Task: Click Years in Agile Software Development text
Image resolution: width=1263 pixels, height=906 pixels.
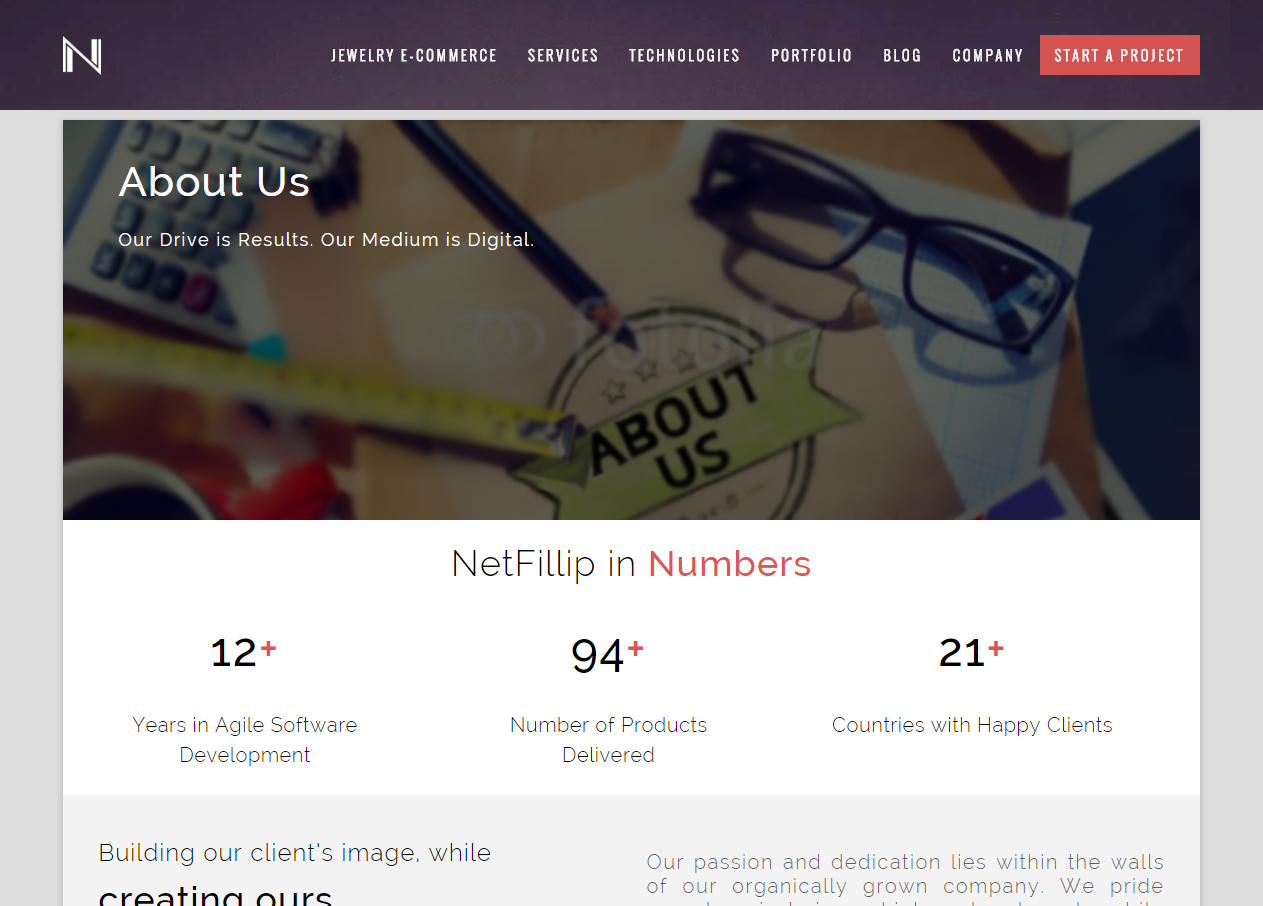Action: coord(245,740)
